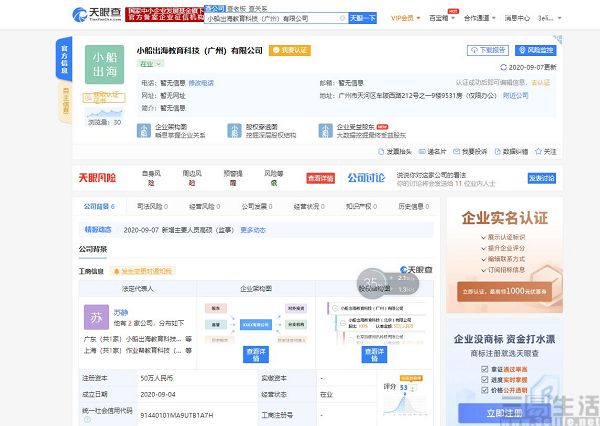The image size is (600, 426).
Task: Select the 自主信息 side tab
Action: 65,101
